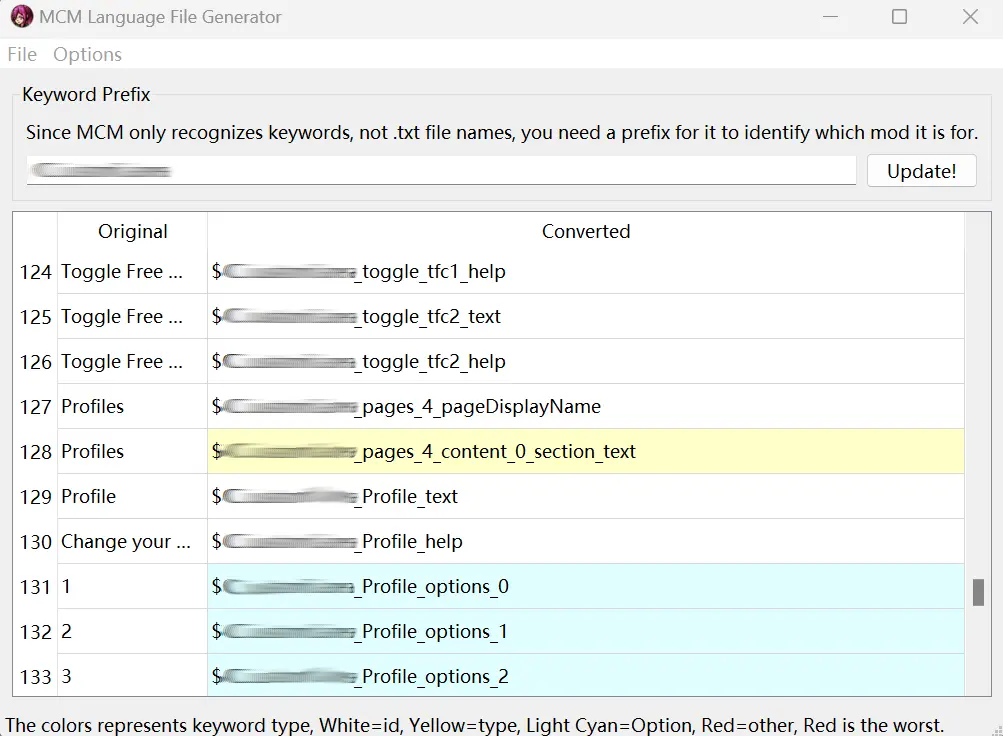Click the Original column header

pyautogui.click(x=132, y=231)
